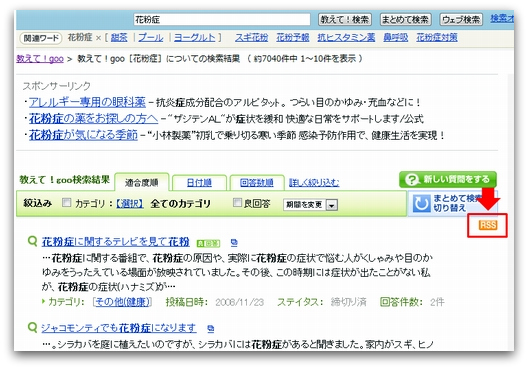Image resolution: width=528 pixels, height=369 pixels.
Task: Switch to the 回答数順 tab
Action: click(257, 183)
